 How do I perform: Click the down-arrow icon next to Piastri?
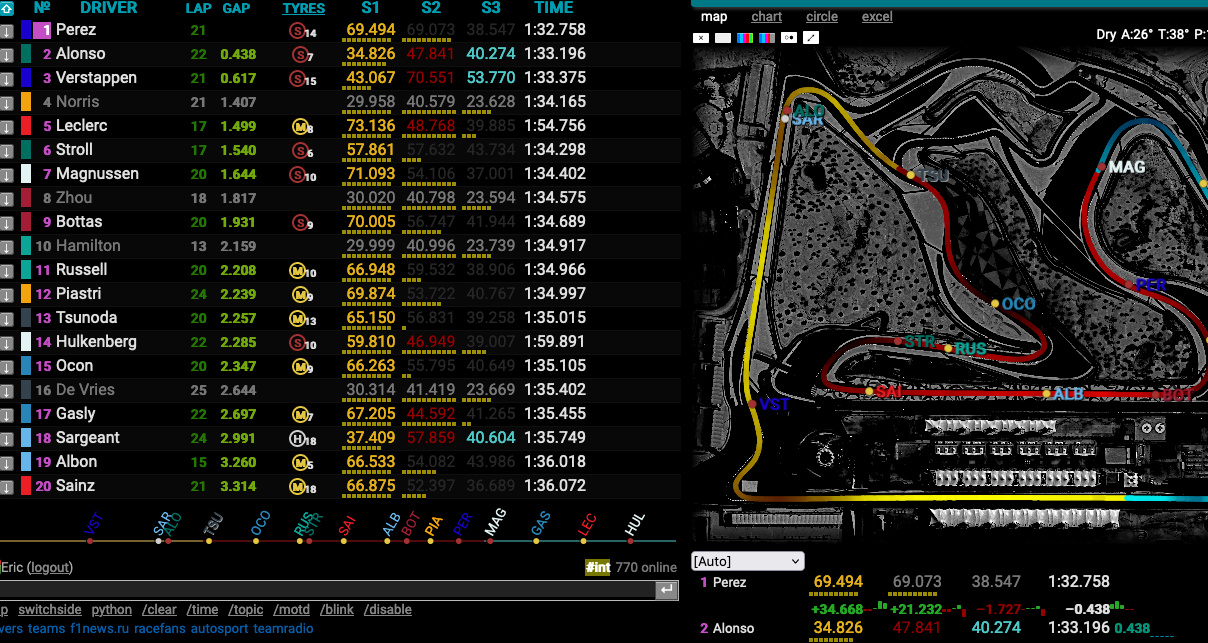6,295
